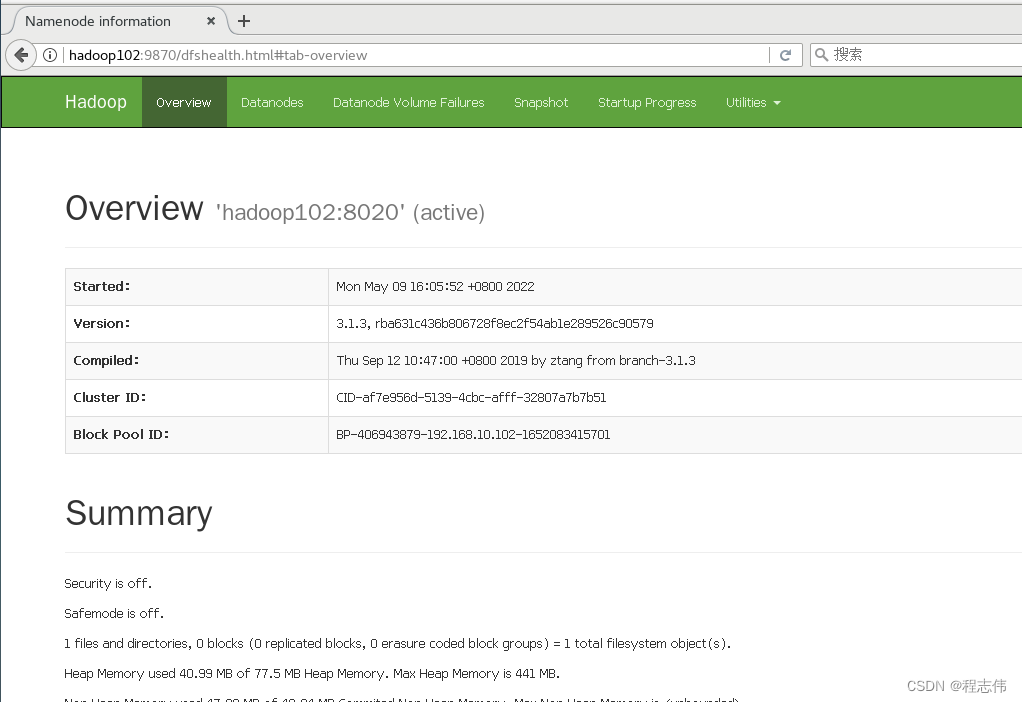
Task: Click the 'Version:' row label
Action: [102, 323]
